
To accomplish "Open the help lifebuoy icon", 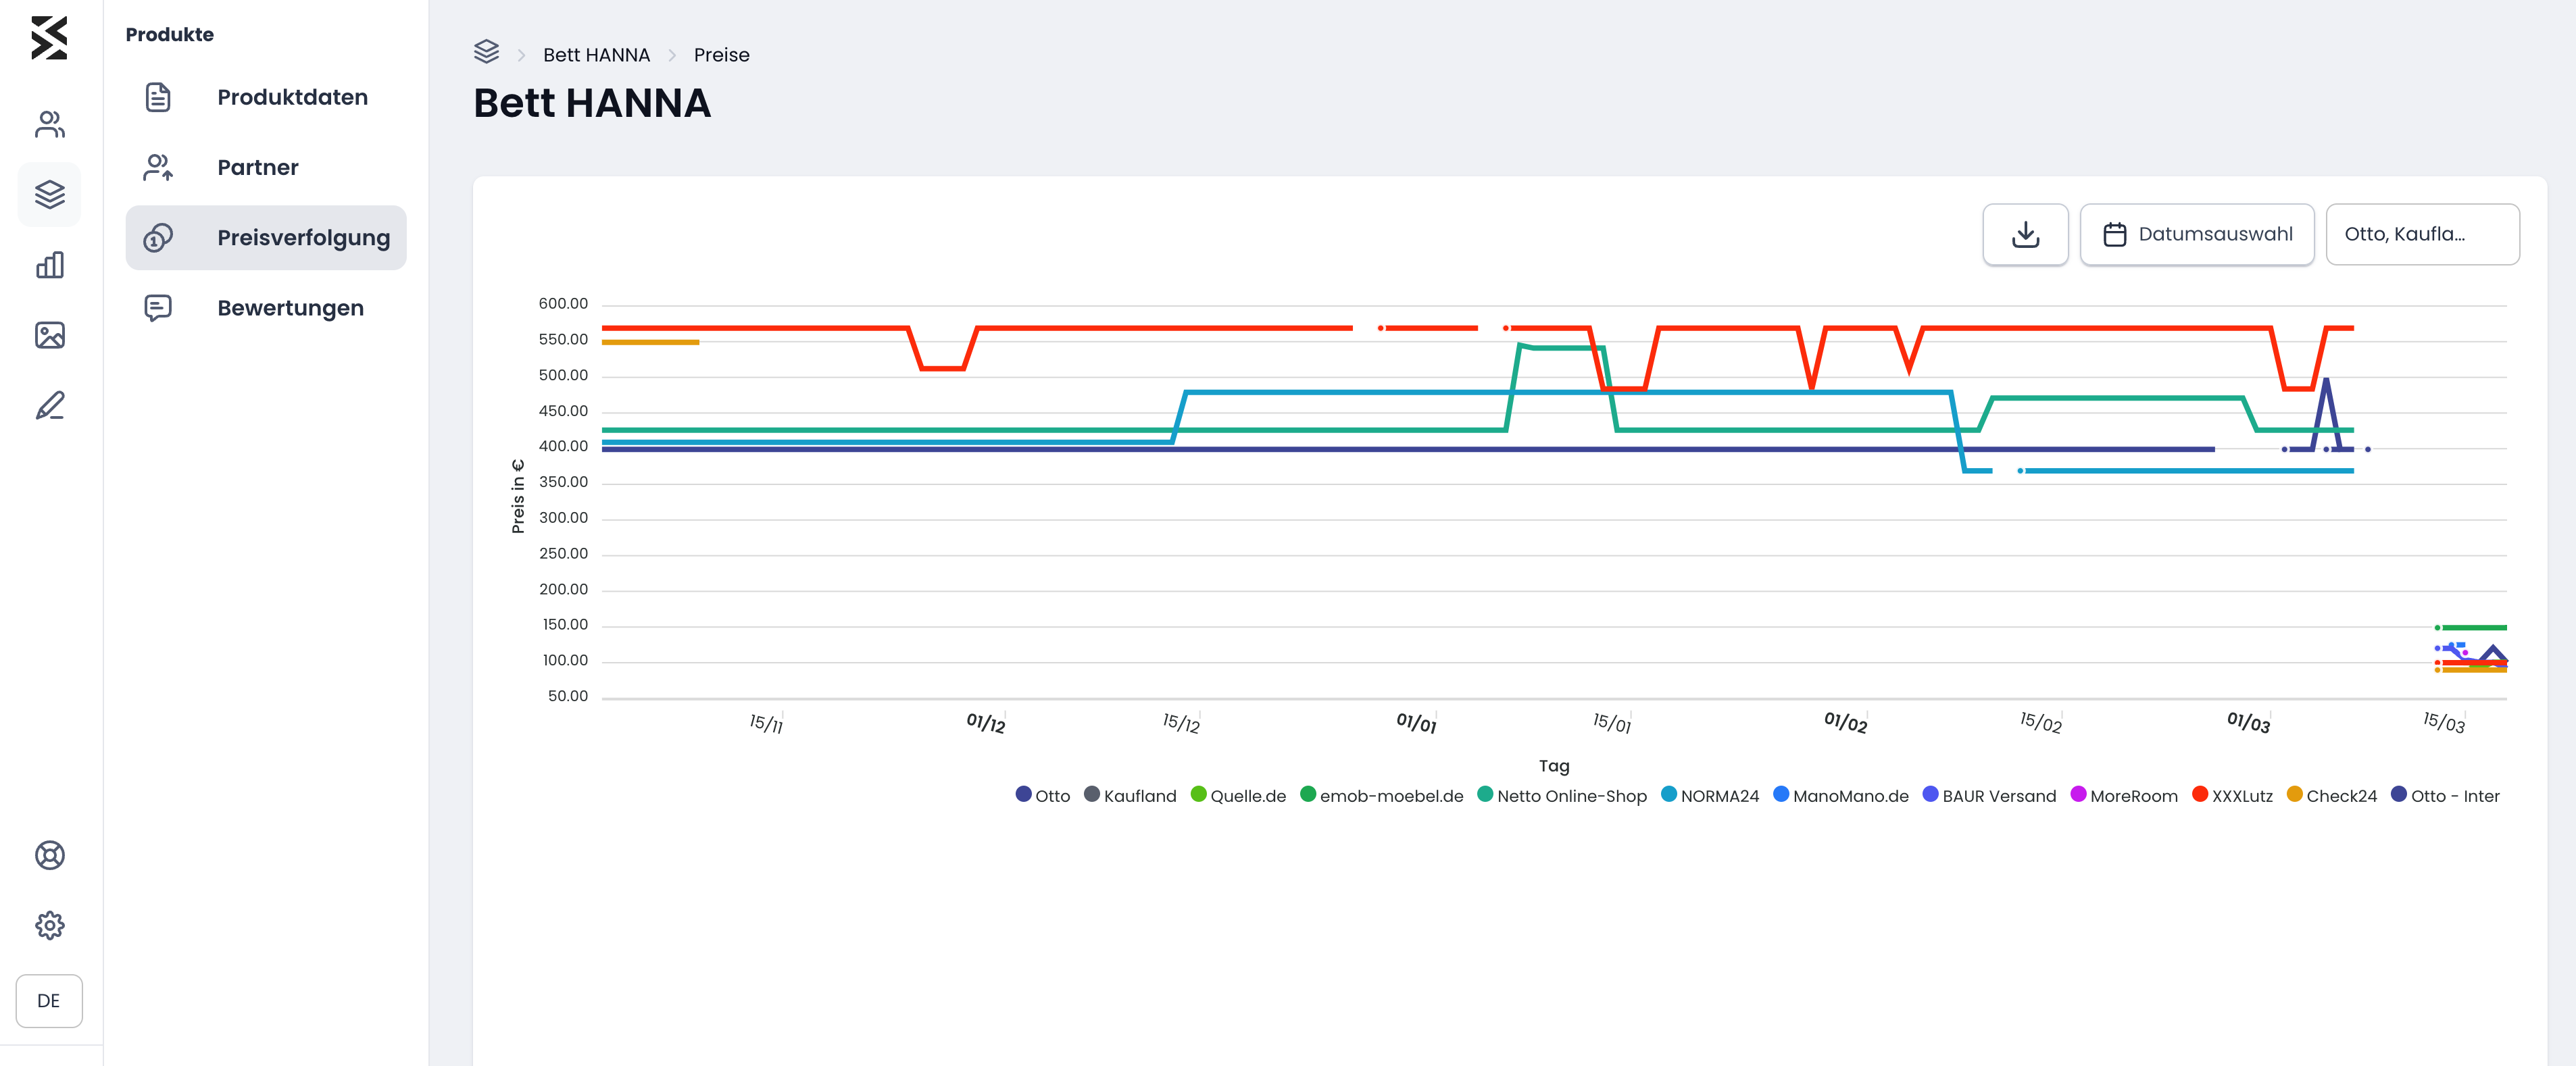I will [50, 855].
